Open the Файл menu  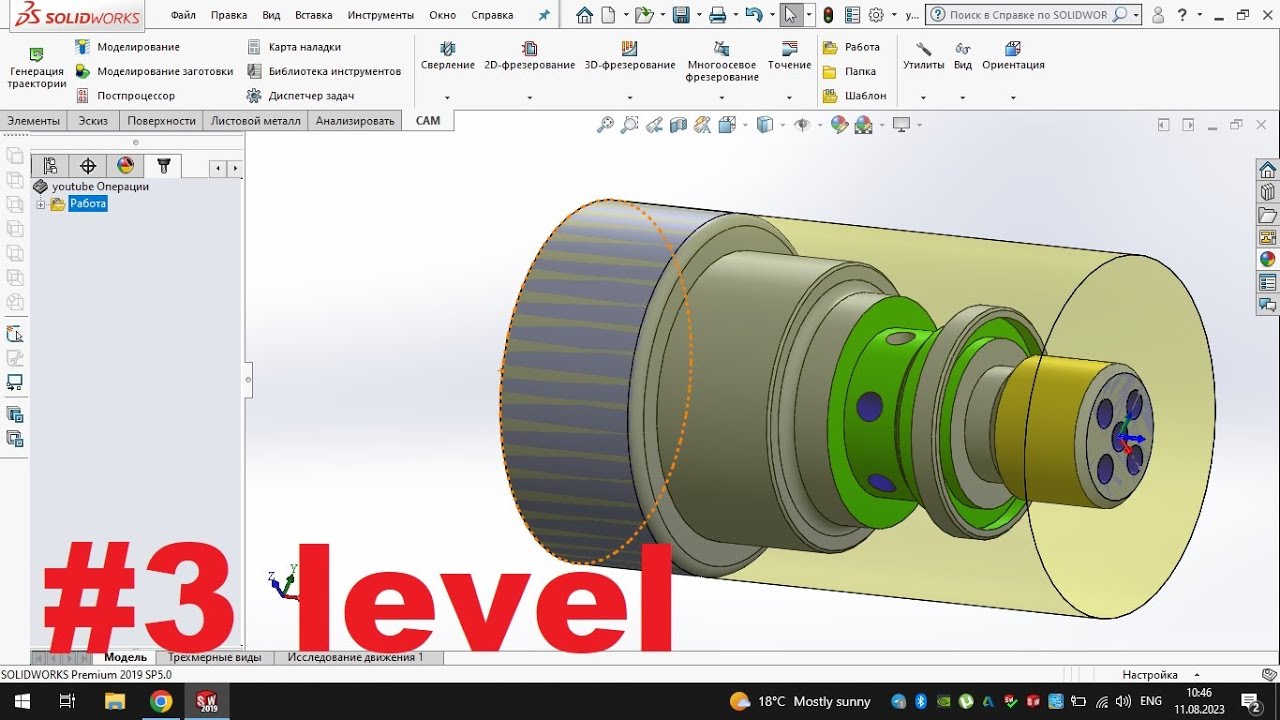183,15
